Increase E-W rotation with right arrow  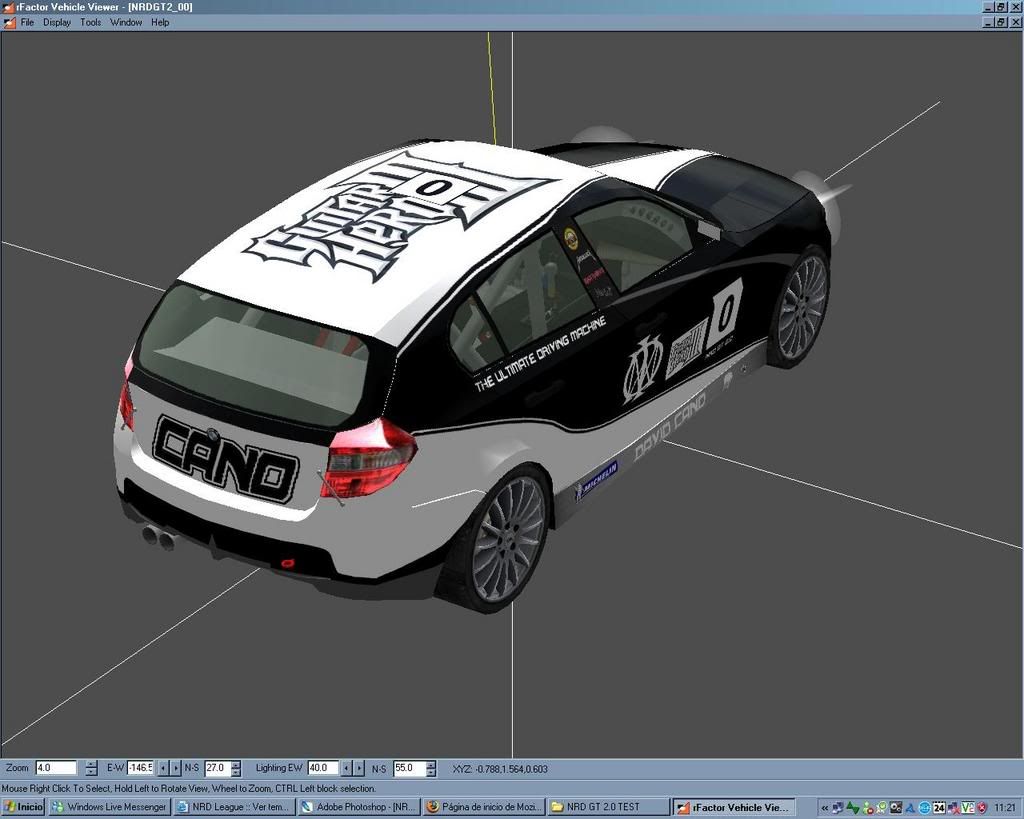[x=176, y=768]
